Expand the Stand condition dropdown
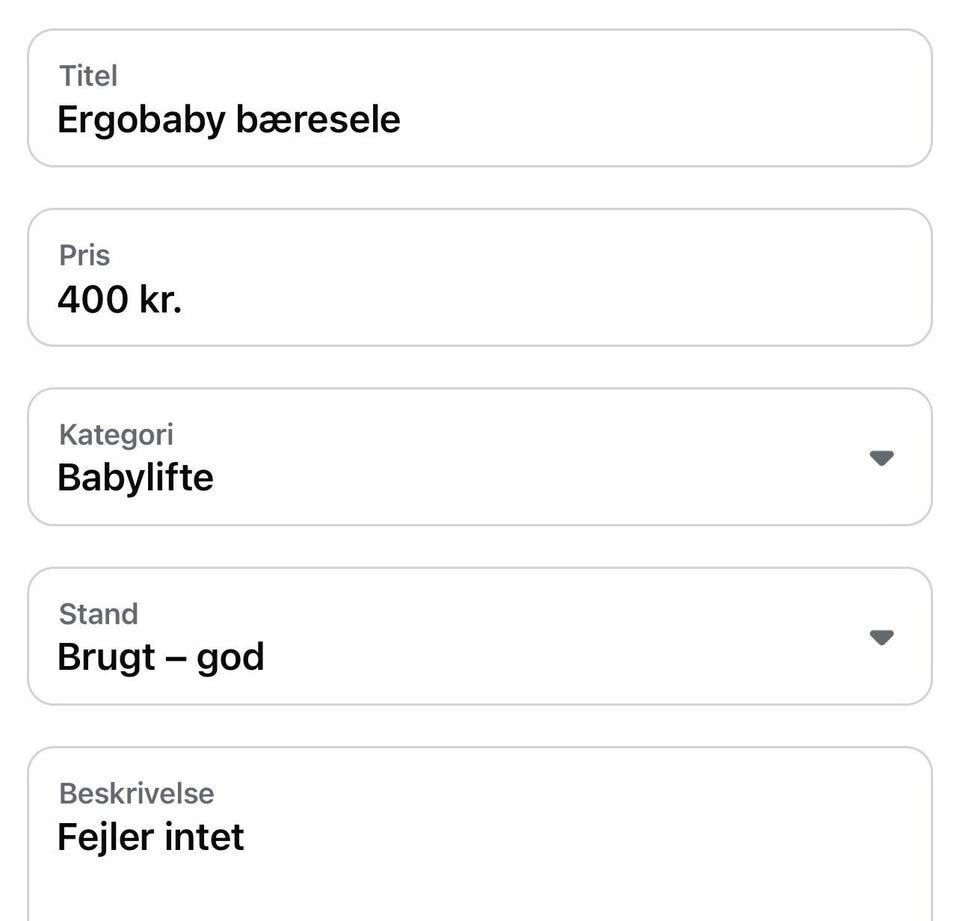Screen dimensions: 960x921 point(480,637)
